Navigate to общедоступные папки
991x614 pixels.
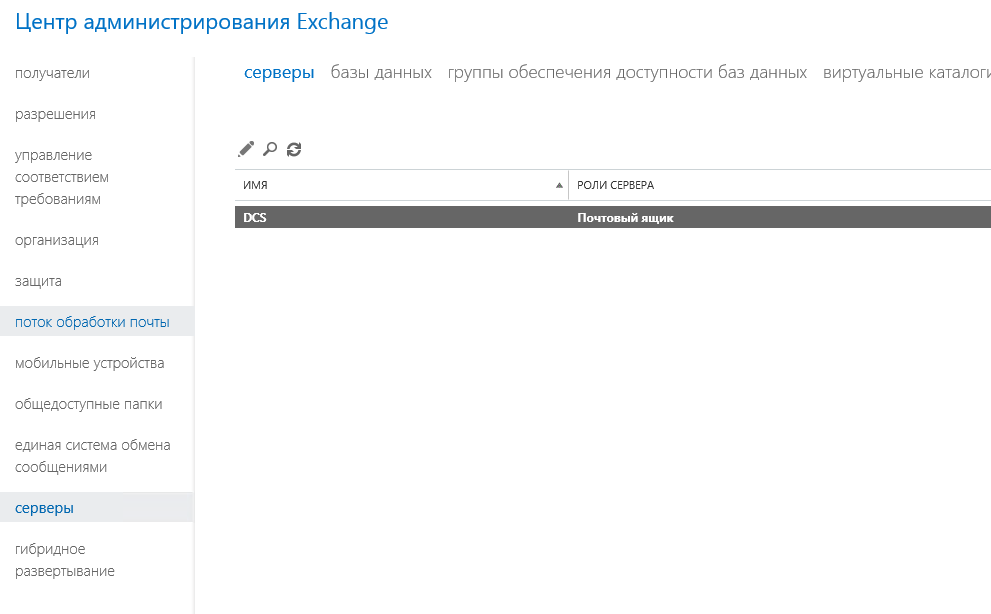[88, 404]
